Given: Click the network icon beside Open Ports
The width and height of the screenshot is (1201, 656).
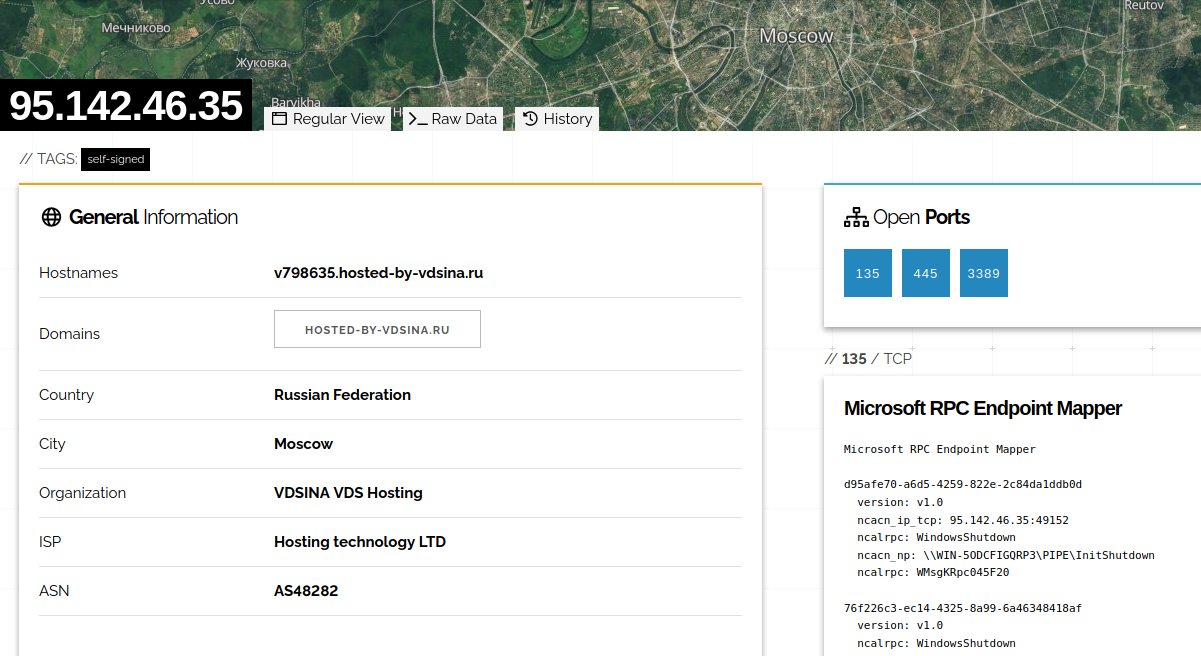Looking at the screenshot, I should [x=856, y=217].
